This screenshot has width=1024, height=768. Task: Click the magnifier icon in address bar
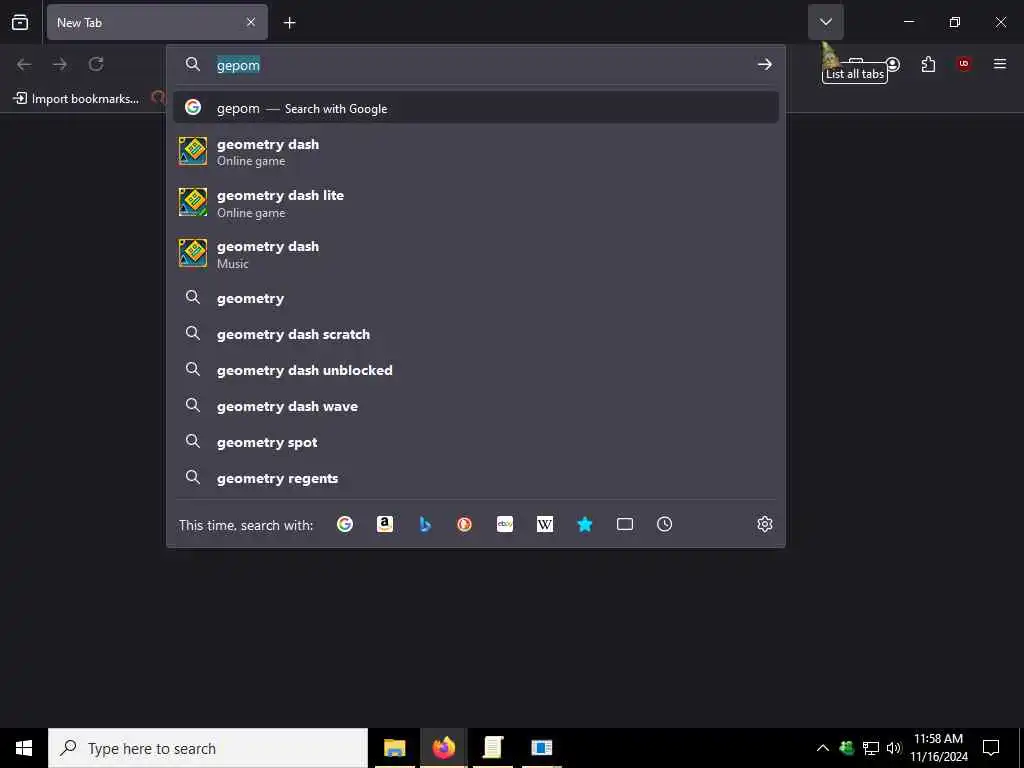pyautogui.click(x=193, y=64)
